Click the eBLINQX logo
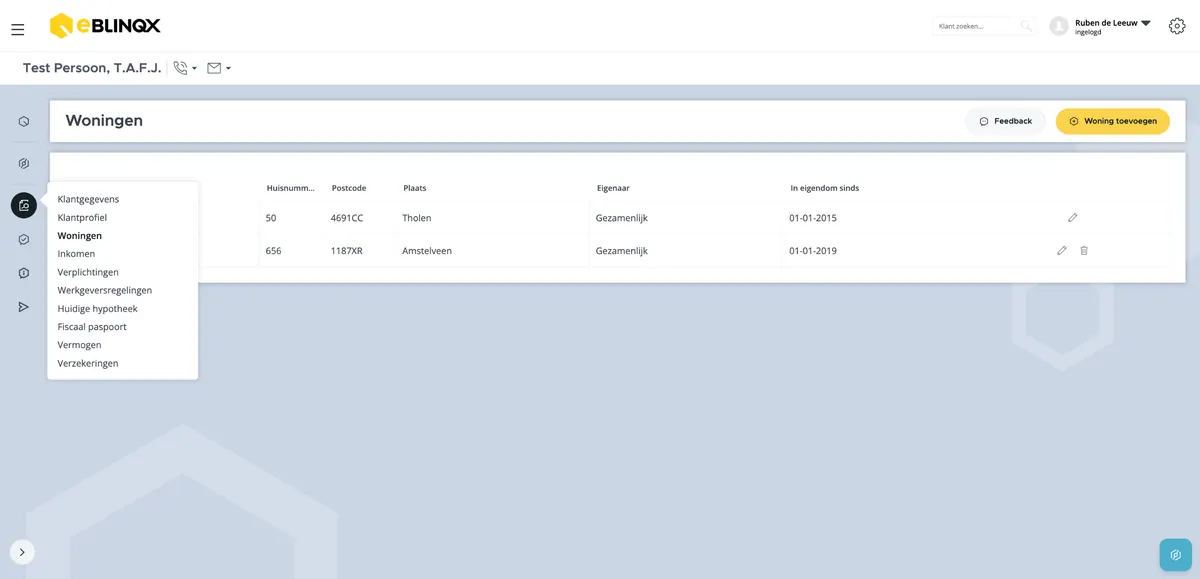The image size is (1200, 579). 105,26
